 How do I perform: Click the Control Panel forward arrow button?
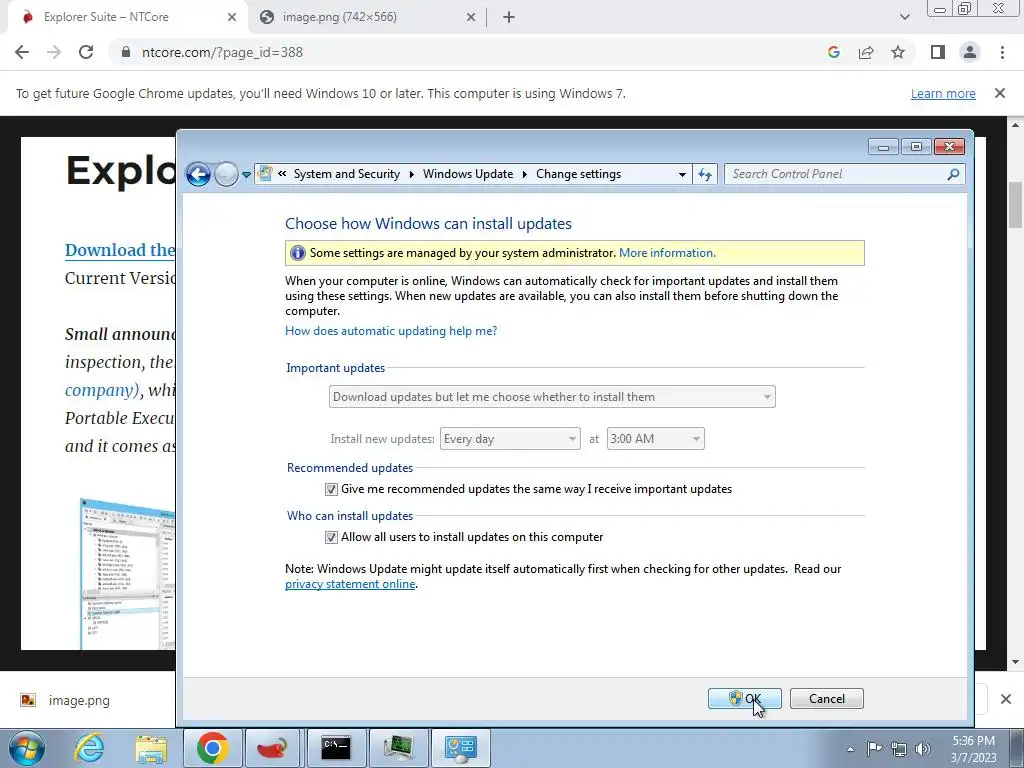point(226,174)
